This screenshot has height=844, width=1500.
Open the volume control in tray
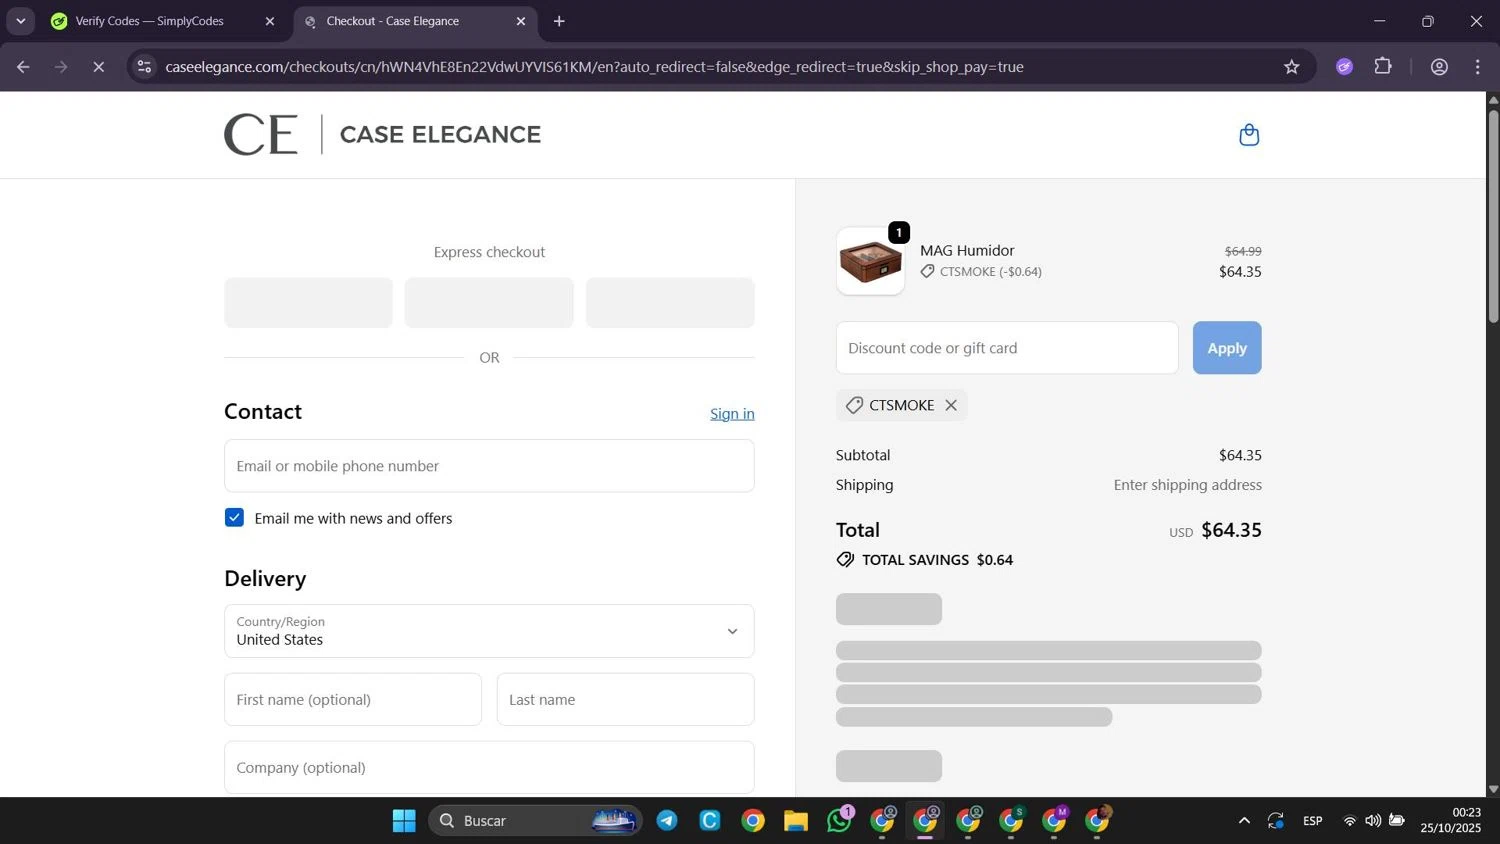(x=1373, y=821)
